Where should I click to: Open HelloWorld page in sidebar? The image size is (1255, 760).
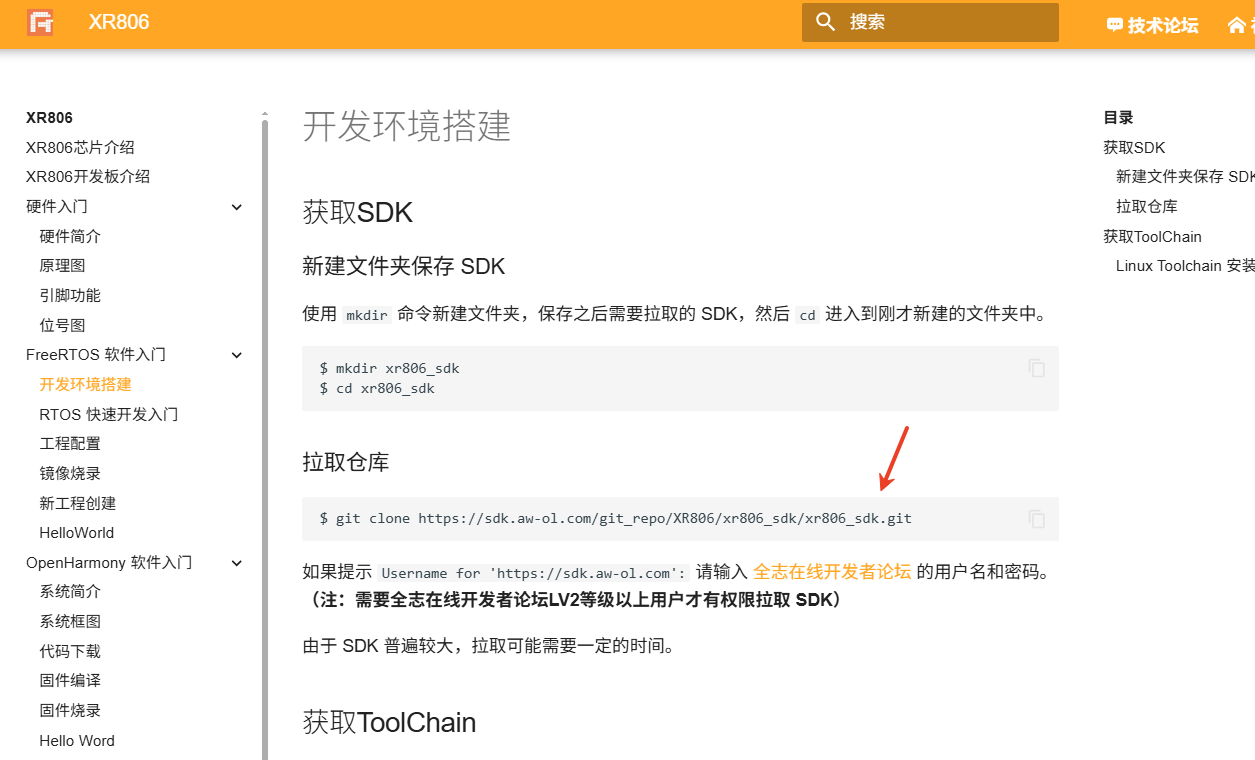pos(77,533)
